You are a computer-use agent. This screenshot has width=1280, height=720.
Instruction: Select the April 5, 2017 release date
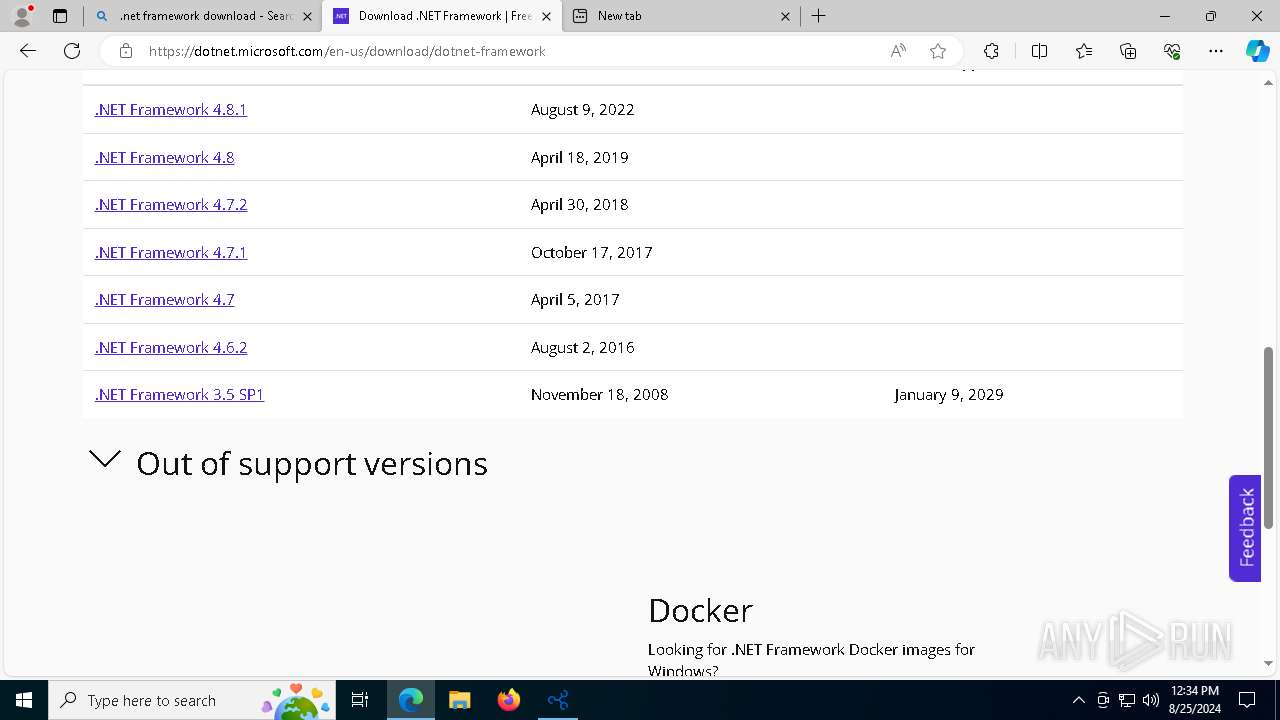[575, 300]
